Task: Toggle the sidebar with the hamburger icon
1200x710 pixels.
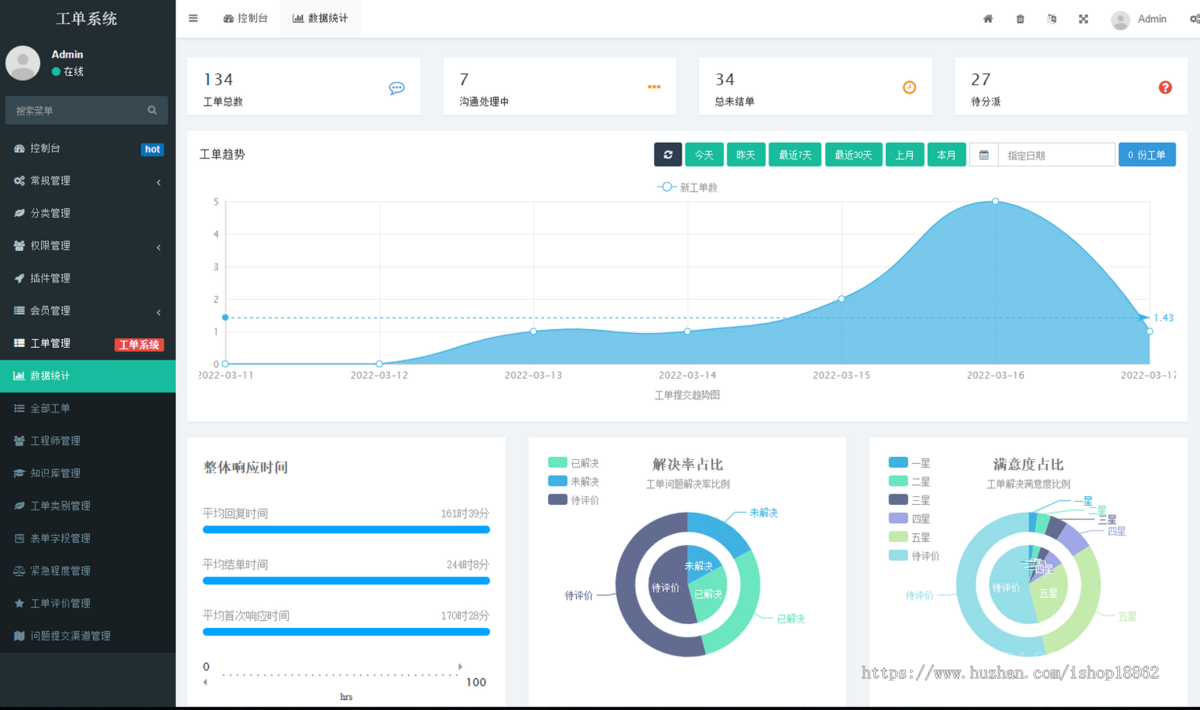Action: tap(193, 18)
